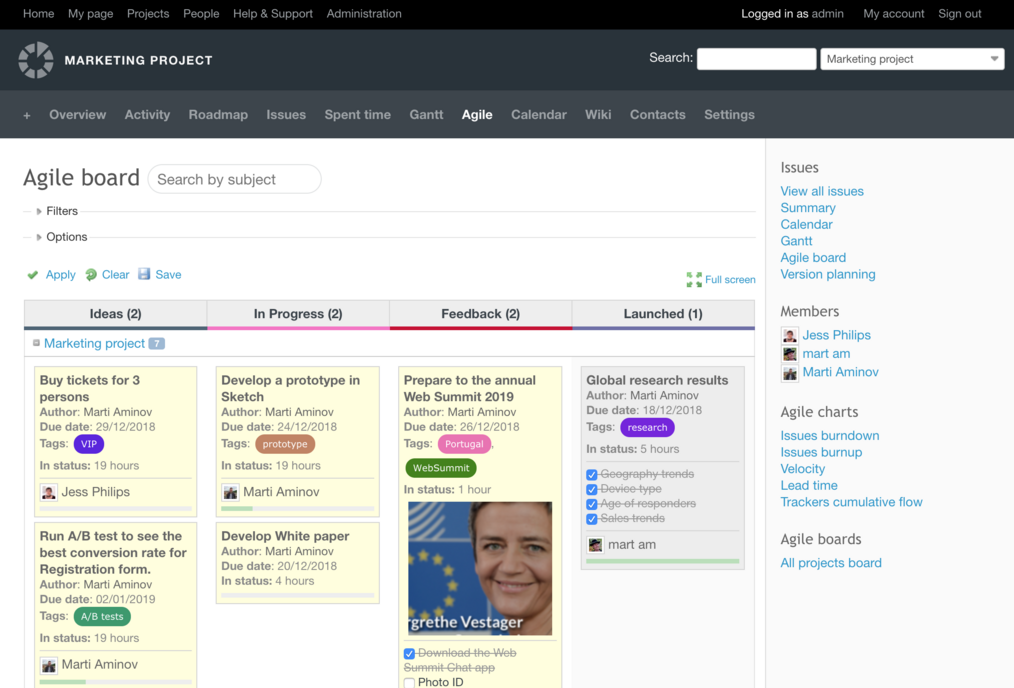Click the plus icon in the project menu

(x=27, y=116)
